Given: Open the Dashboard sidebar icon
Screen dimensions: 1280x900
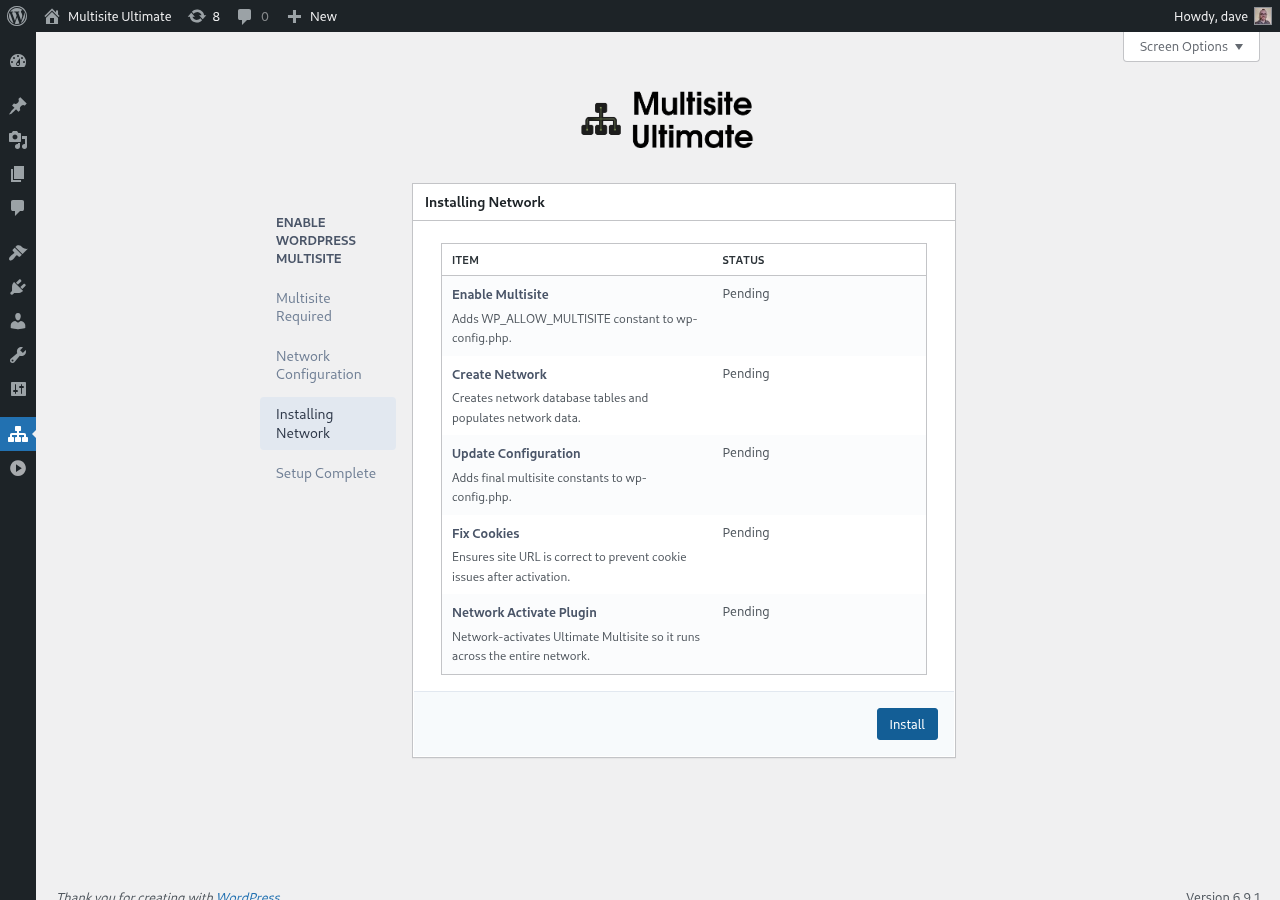Looking at the screenshot, I should tap(17, 61).
